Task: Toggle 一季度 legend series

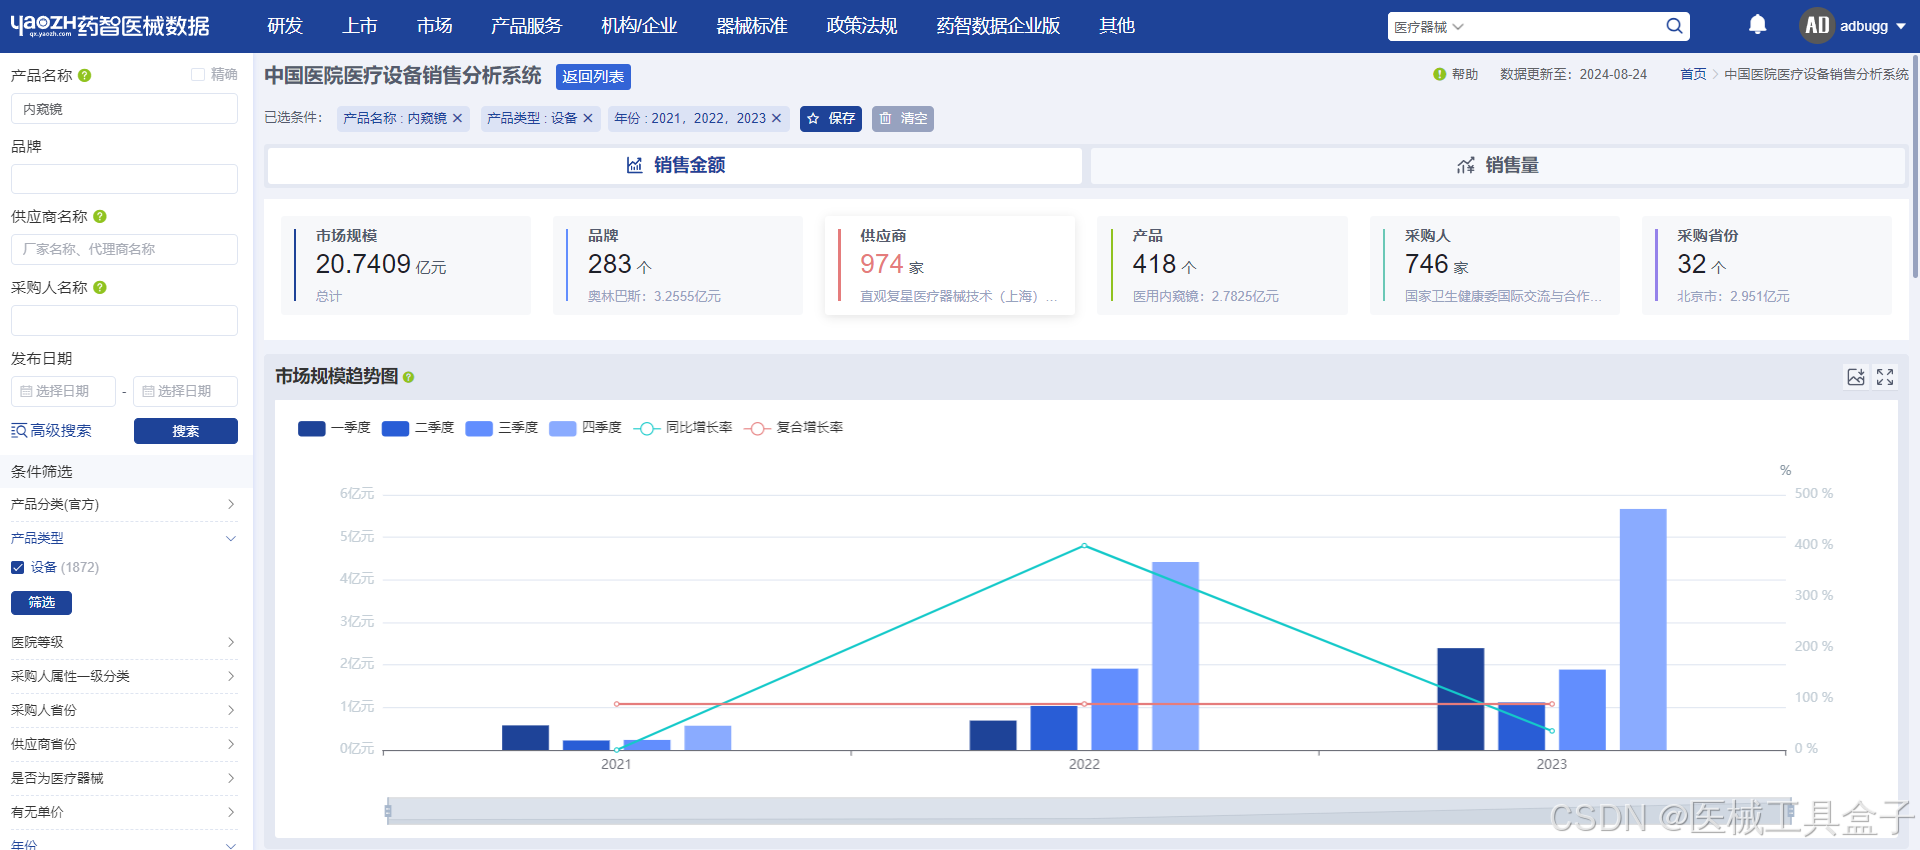Action: tap(334, 428)
